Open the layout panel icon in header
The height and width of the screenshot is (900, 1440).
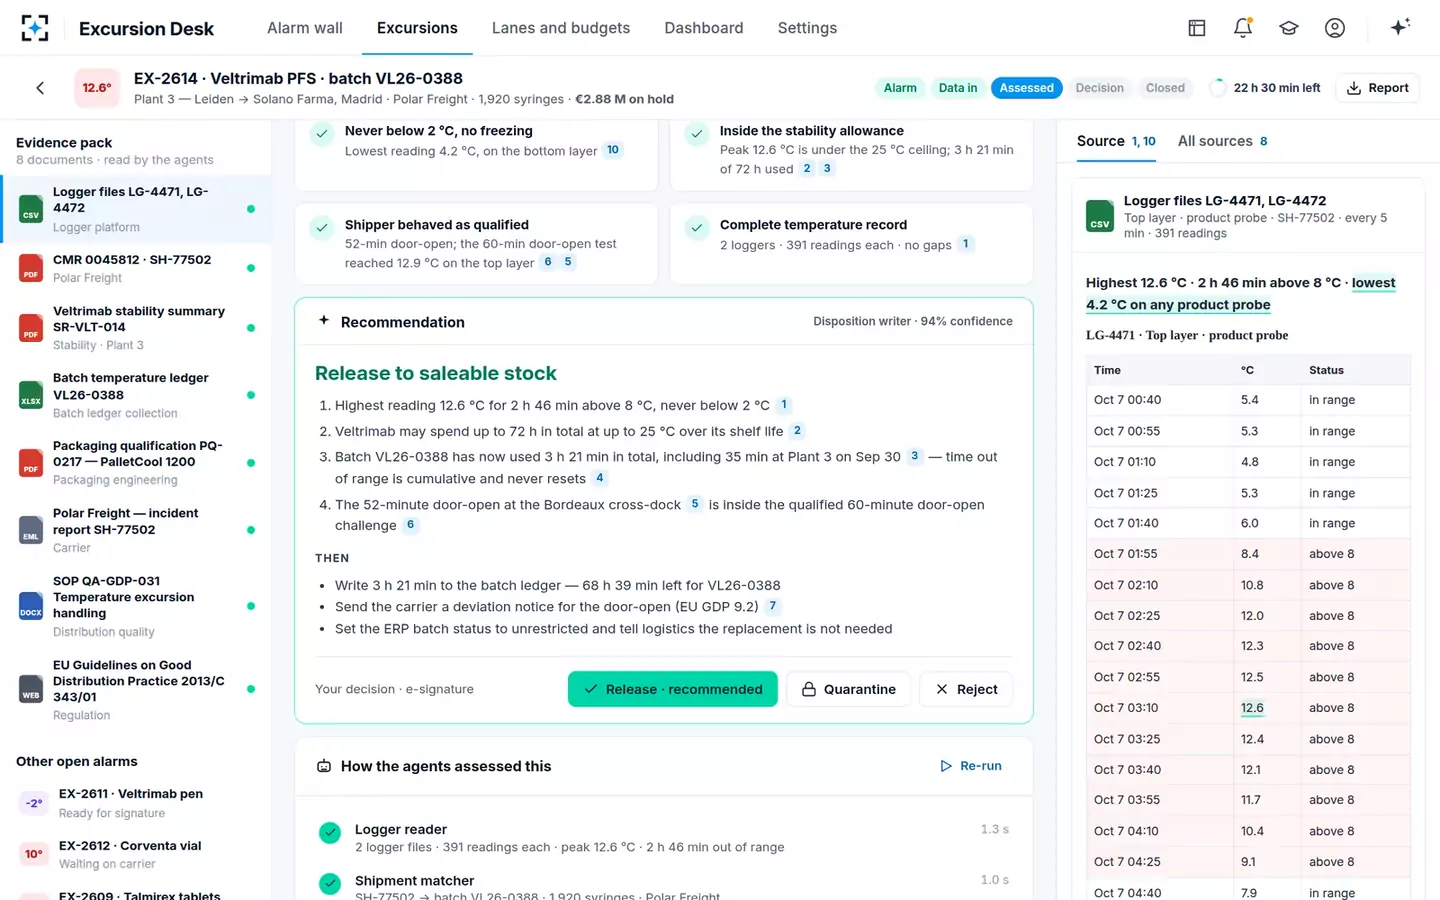(x=1197, y=28)
